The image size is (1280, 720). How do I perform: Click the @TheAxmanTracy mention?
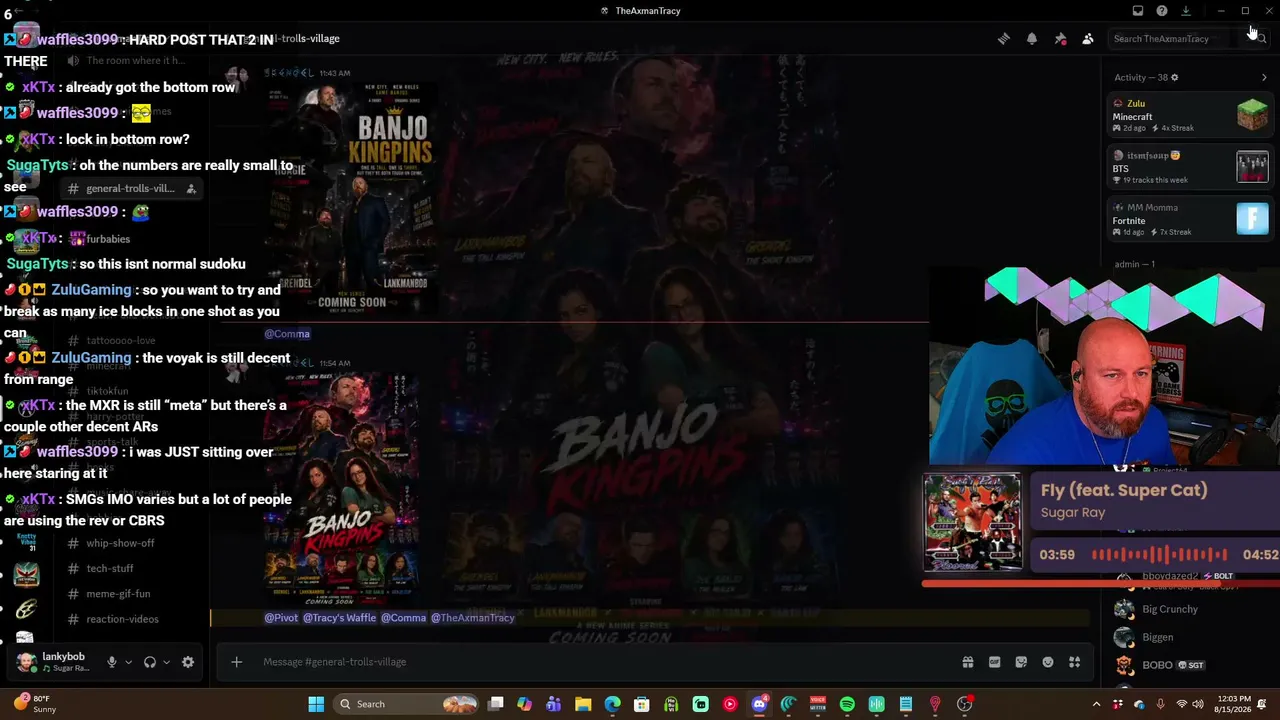point(472,618)
